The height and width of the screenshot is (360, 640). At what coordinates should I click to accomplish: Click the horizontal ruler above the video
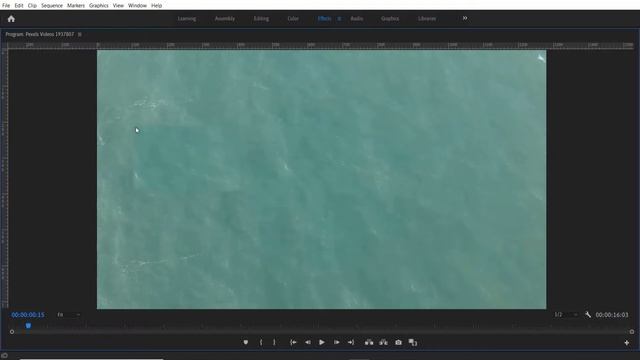click(x=320, y=45)
